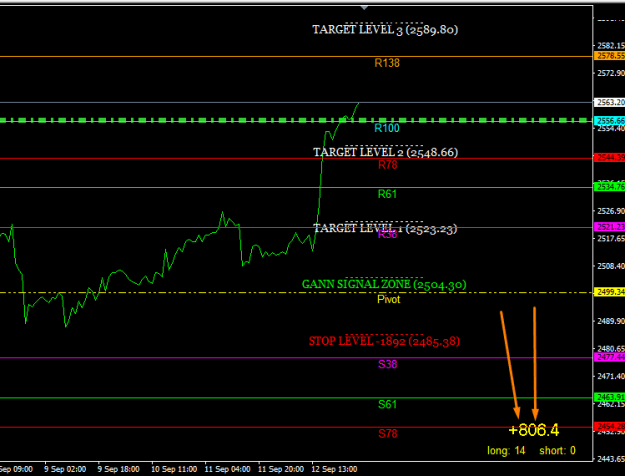Click the cyan 2556.66 price tag
Image resolution: width=625 pixels, height=476 pixels.
609,120
